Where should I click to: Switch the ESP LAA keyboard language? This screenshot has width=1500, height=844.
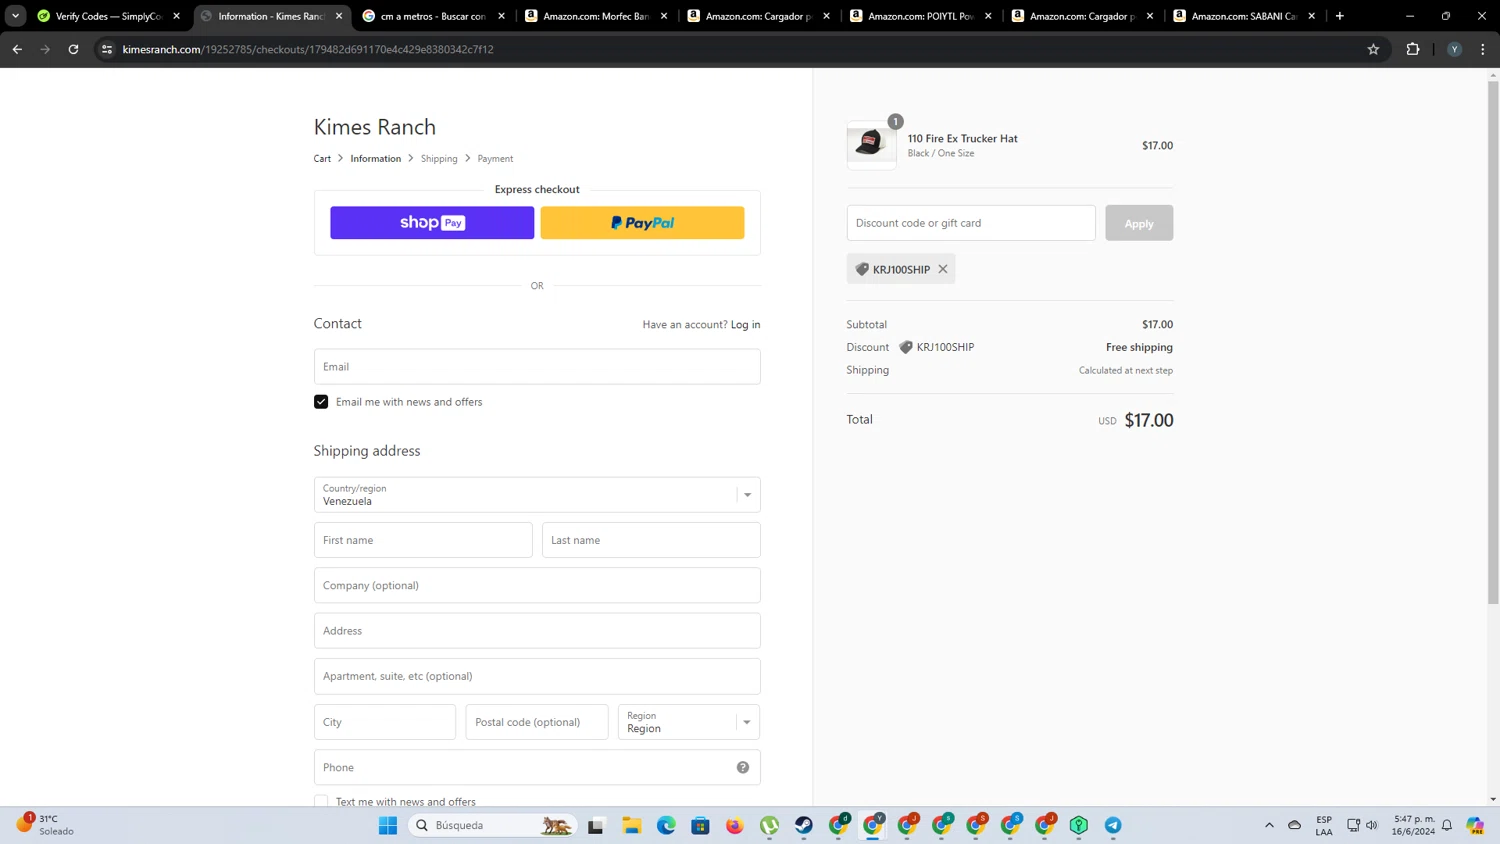[1324, 825]
